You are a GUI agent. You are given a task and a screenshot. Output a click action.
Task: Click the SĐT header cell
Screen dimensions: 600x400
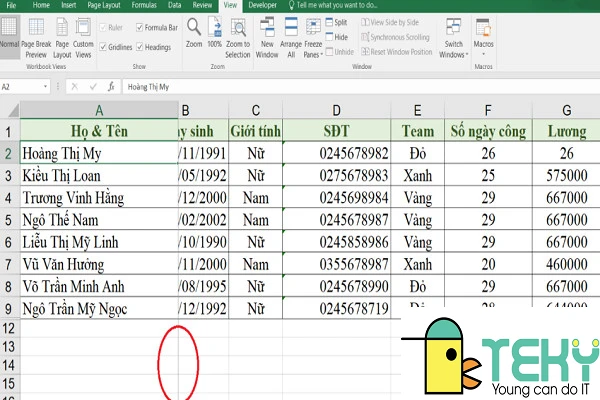336,131
